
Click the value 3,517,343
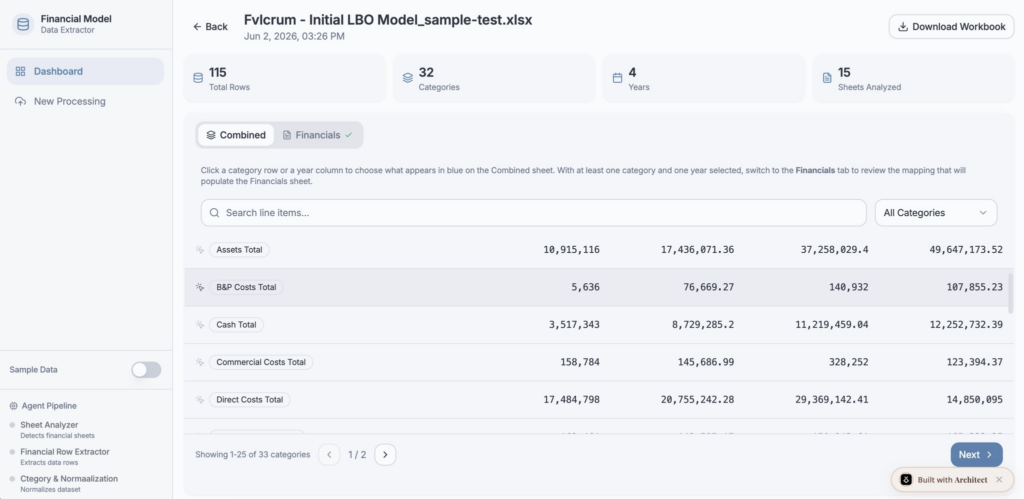(x=574, y=325)
